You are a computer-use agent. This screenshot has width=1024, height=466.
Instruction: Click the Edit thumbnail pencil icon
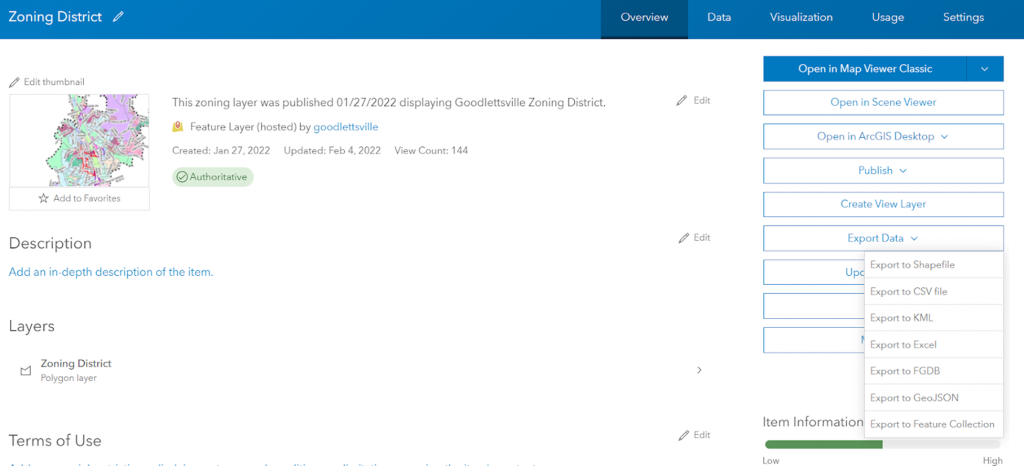[x=15, y=82]
